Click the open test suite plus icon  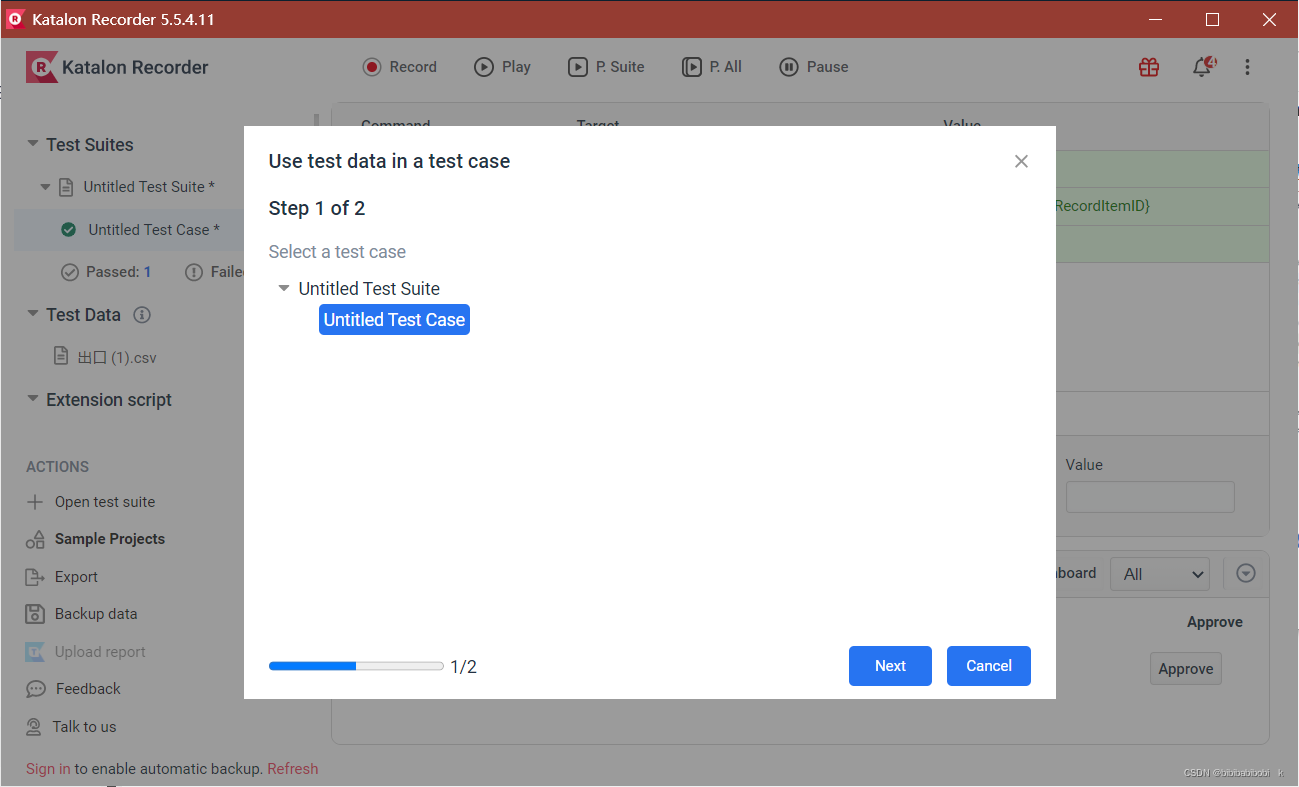point(35,502)
